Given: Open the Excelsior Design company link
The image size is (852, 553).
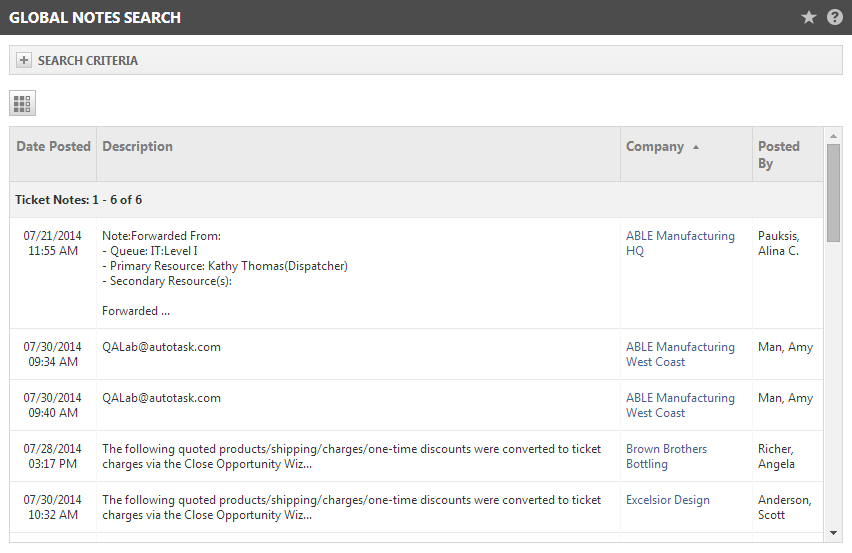Looking at the screenshot, I should (668, 500).
